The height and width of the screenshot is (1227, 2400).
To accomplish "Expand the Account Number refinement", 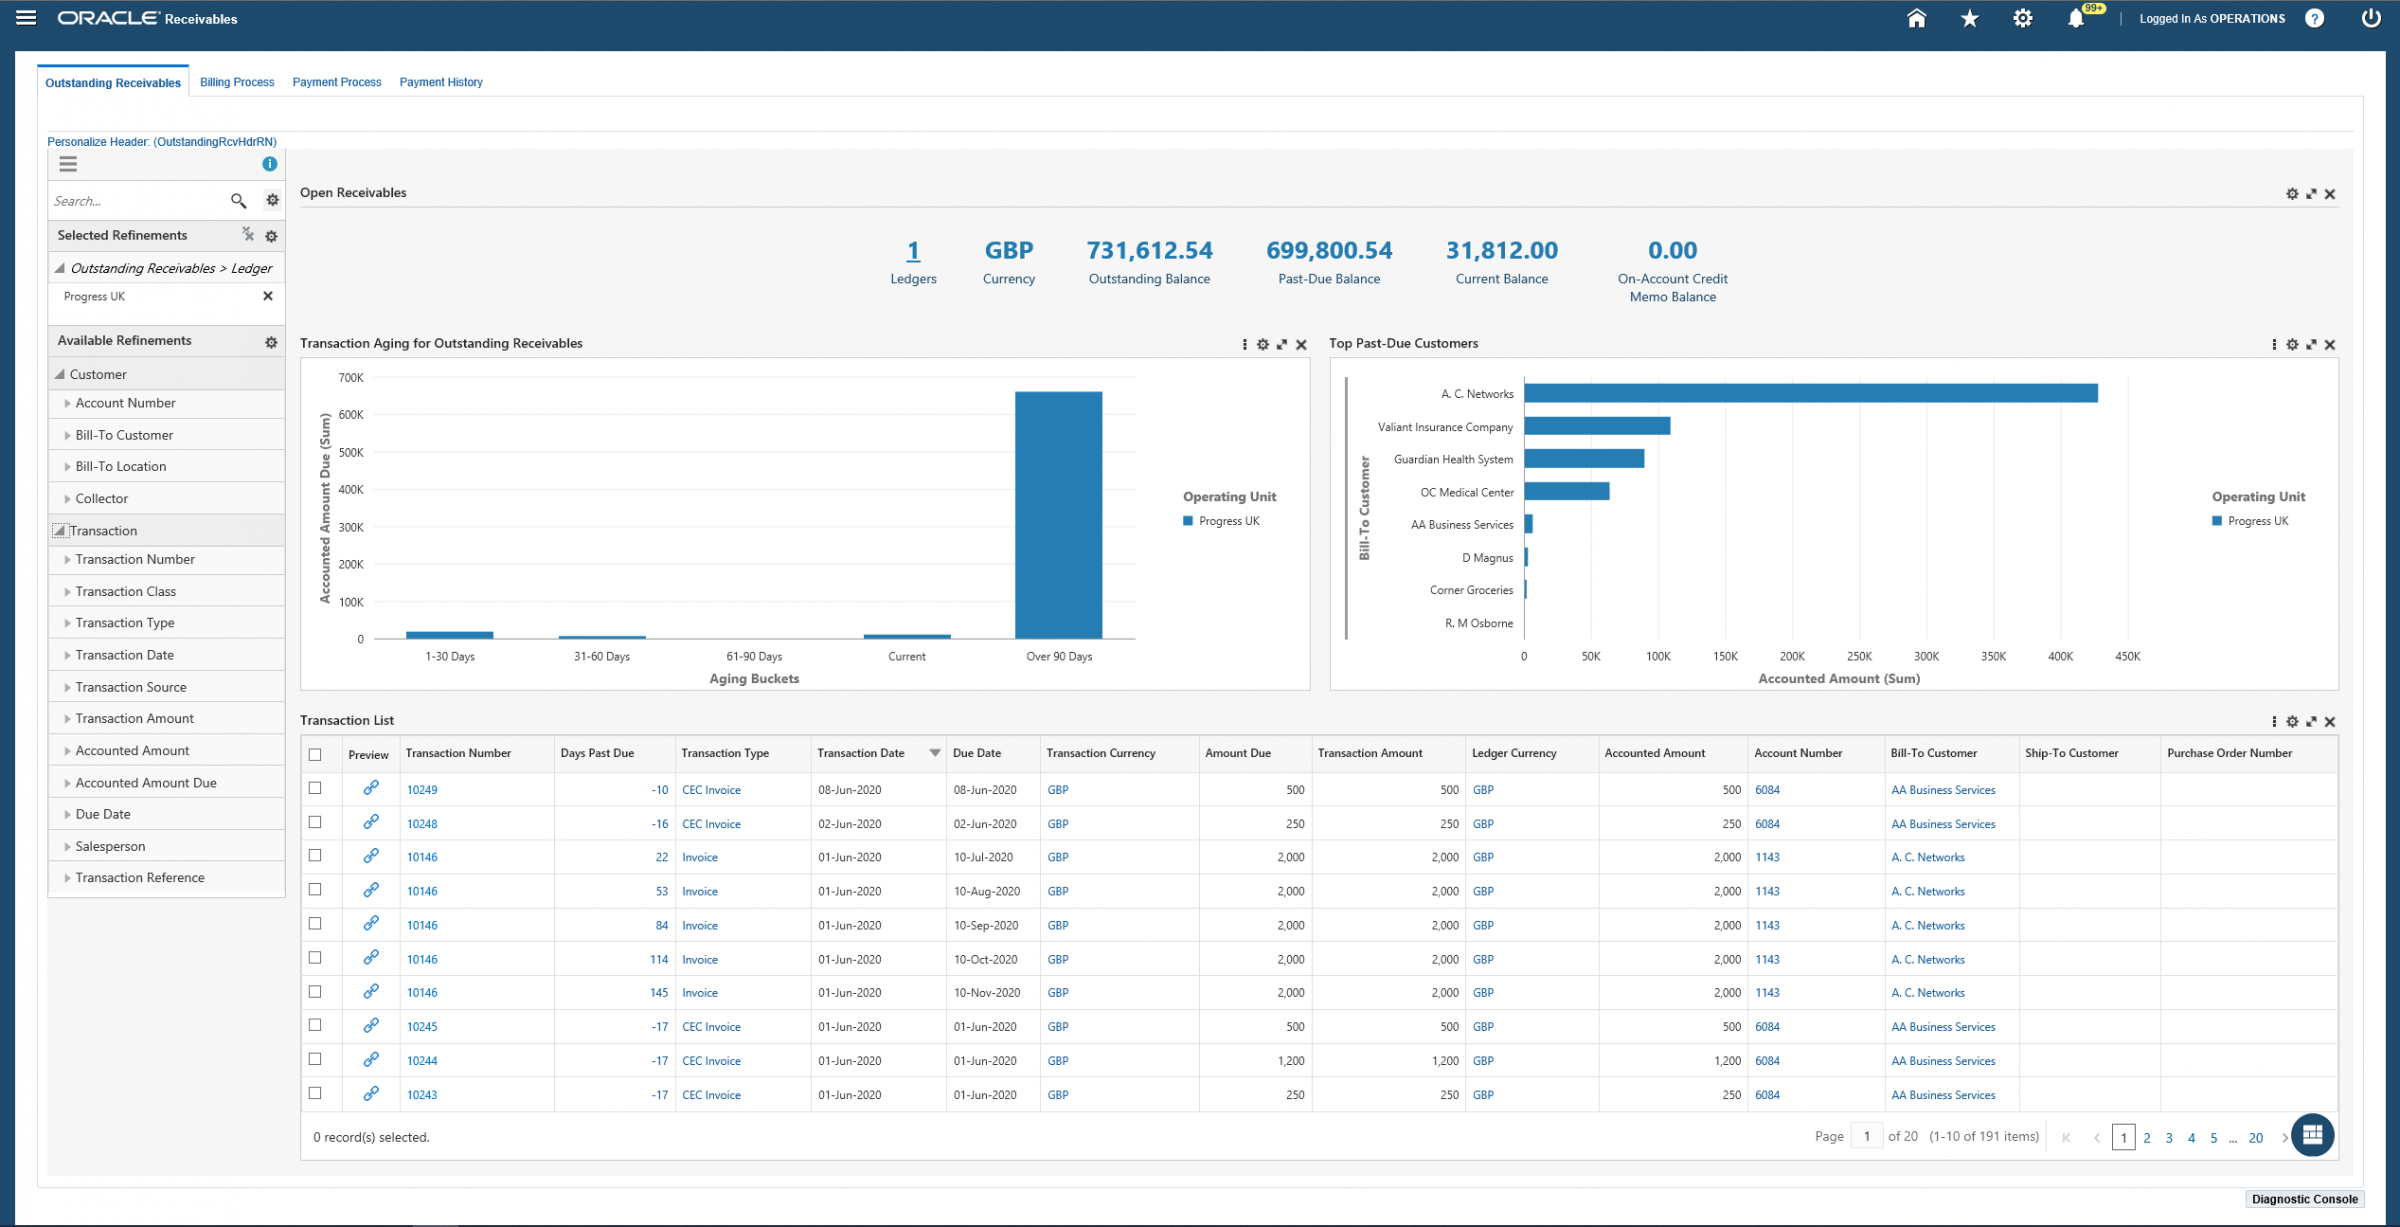I will click(66, 403).
